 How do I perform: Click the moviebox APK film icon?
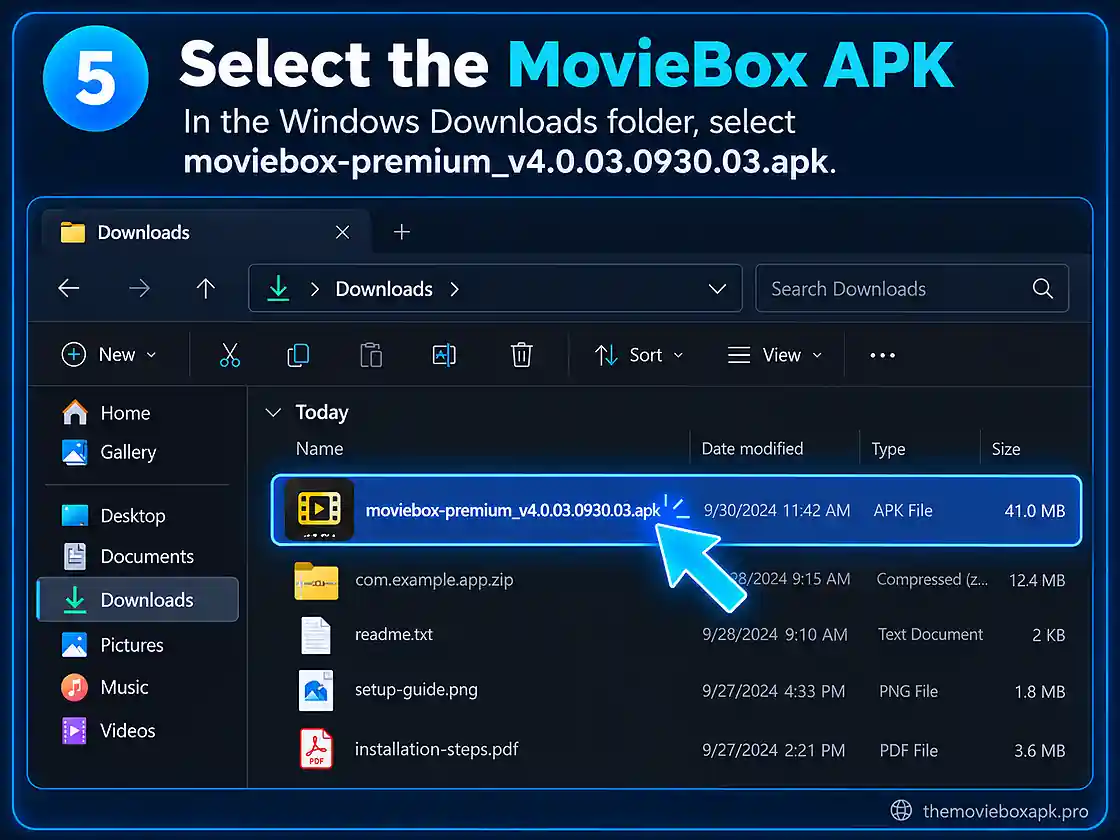[x=319, y=509]
